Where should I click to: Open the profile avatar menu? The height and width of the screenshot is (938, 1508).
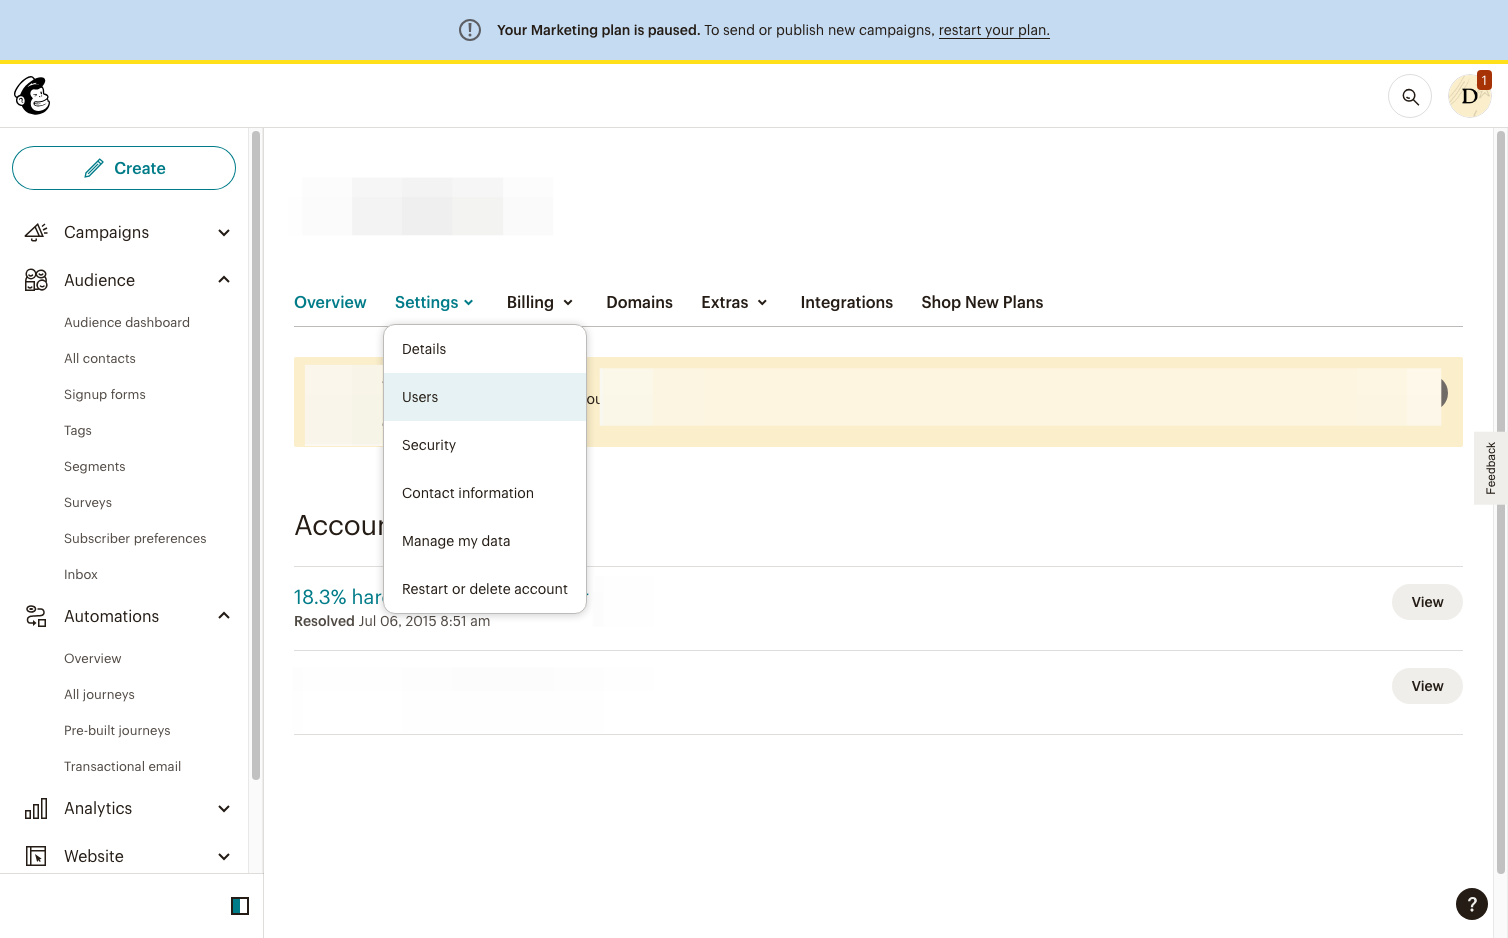(1469, 96)
